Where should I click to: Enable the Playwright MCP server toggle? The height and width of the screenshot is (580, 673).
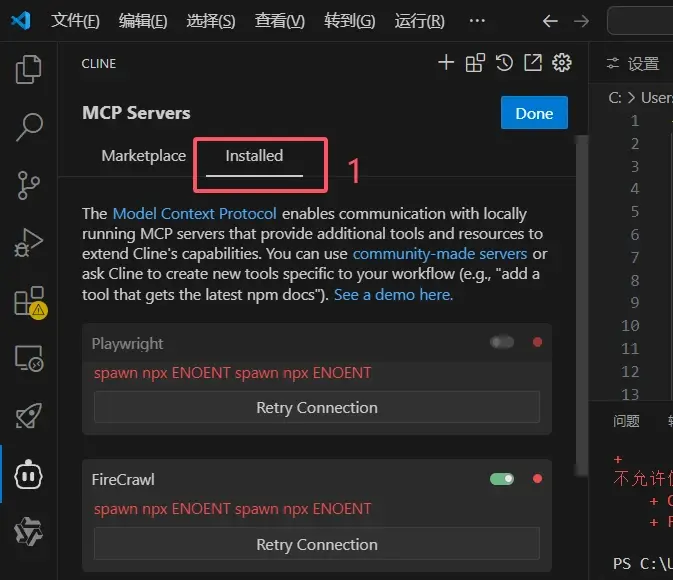tap(502, 343)
